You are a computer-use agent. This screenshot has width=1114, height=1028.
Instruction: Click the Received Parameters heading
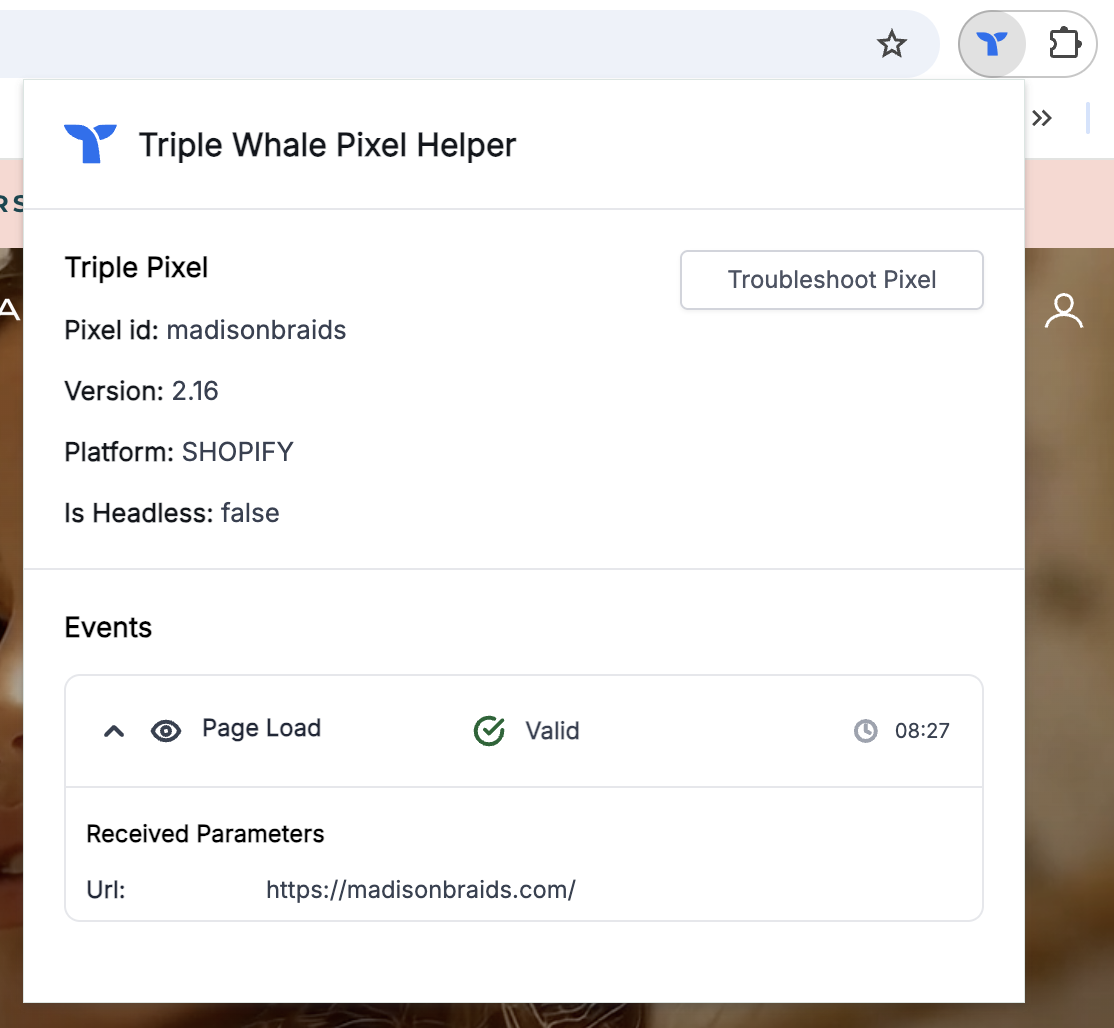pos(205,834)
